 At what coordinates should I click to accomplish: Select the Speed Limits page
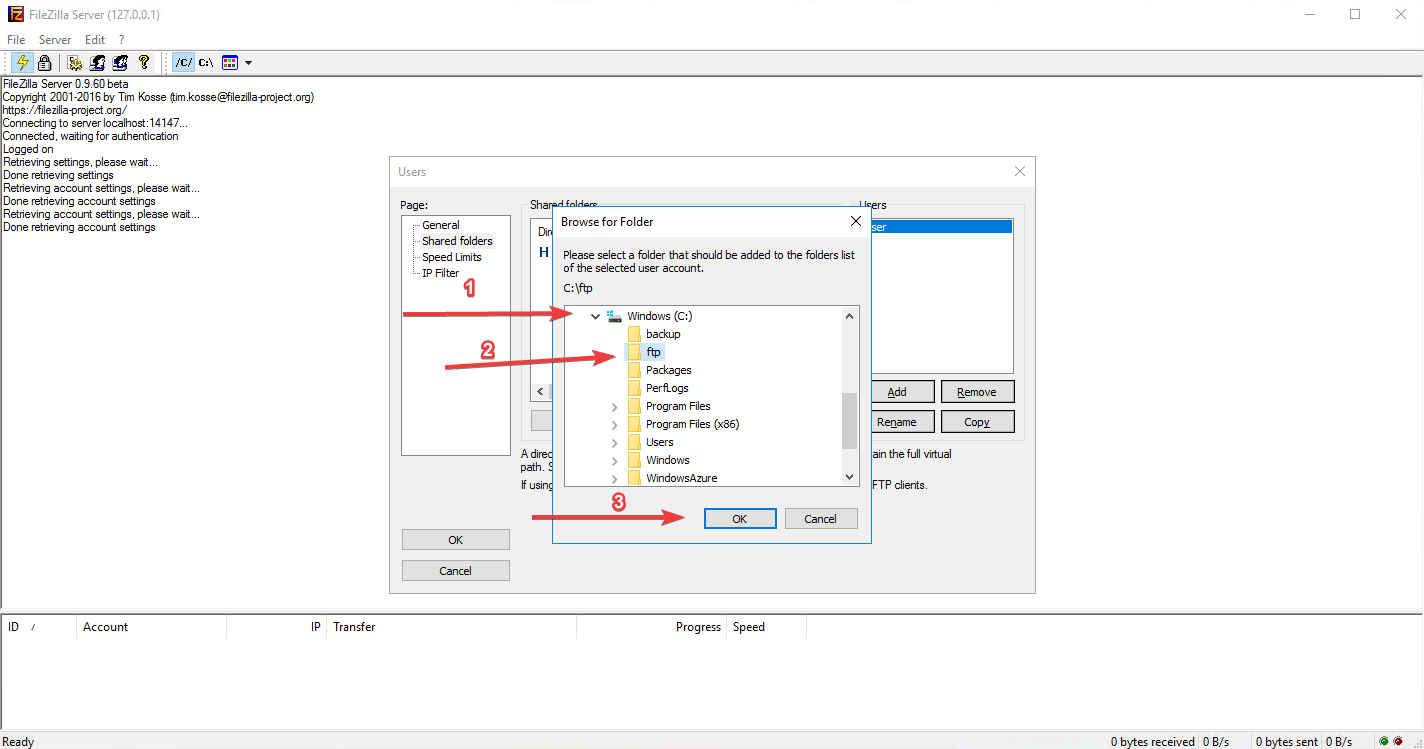(x=452, y=257)
